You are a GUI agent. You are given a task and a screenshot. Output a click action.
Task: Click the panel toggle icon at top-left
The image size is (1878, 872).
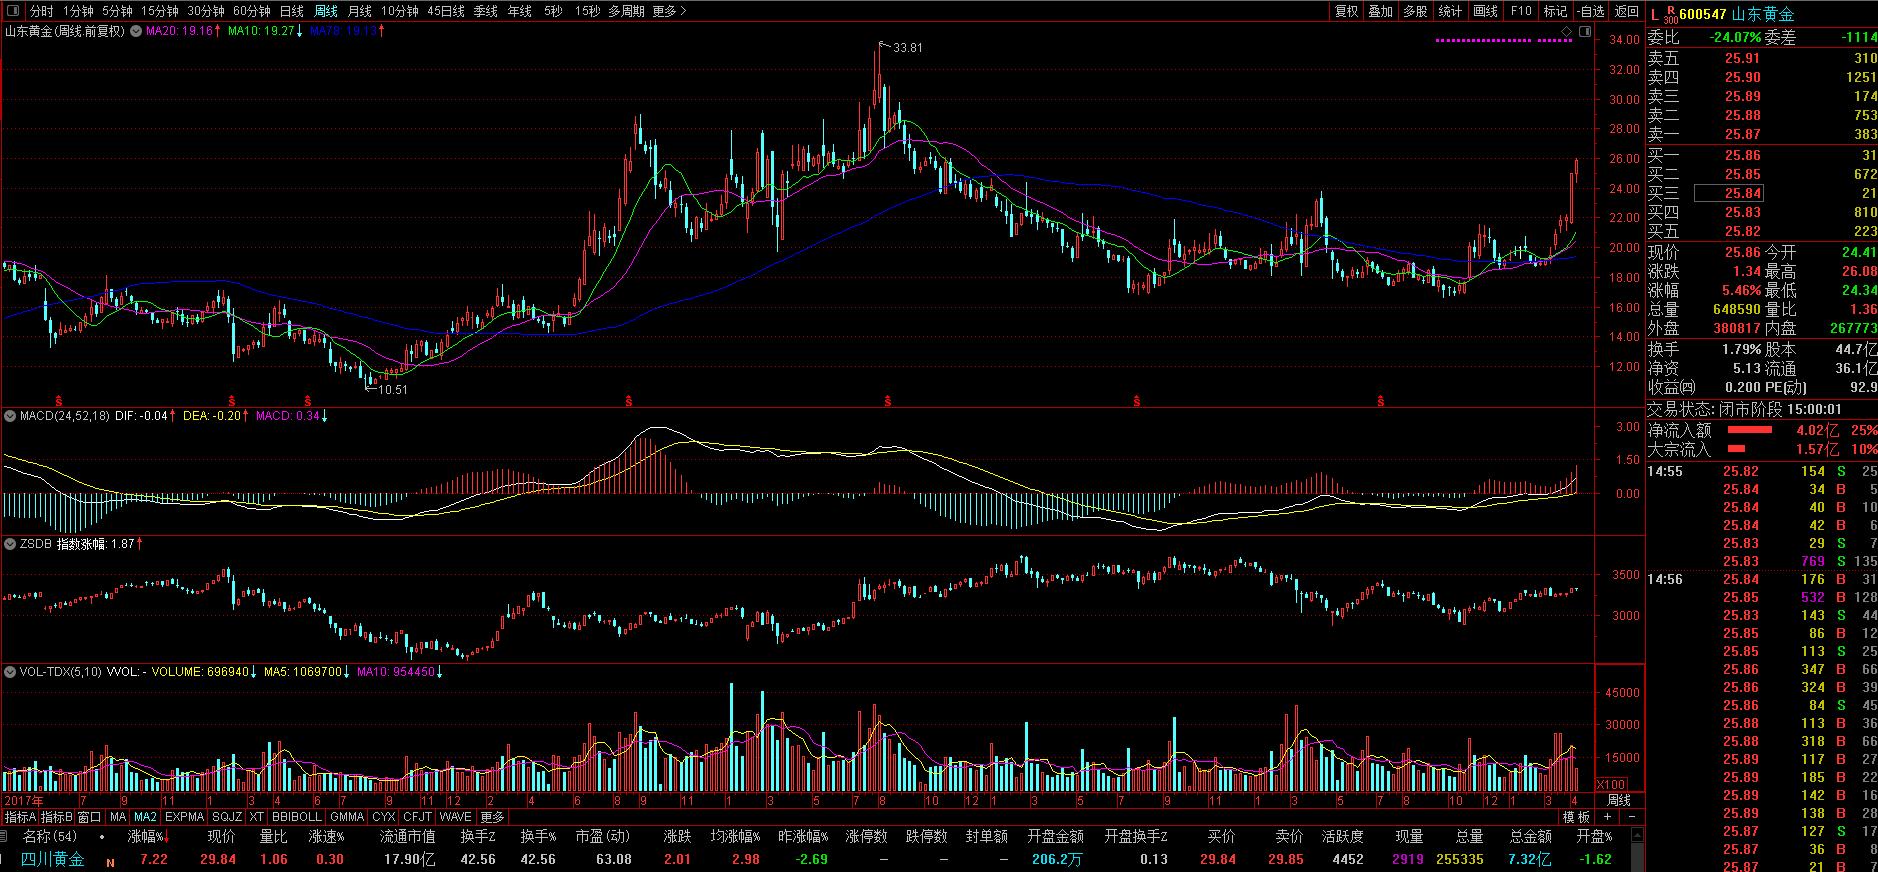12,11
